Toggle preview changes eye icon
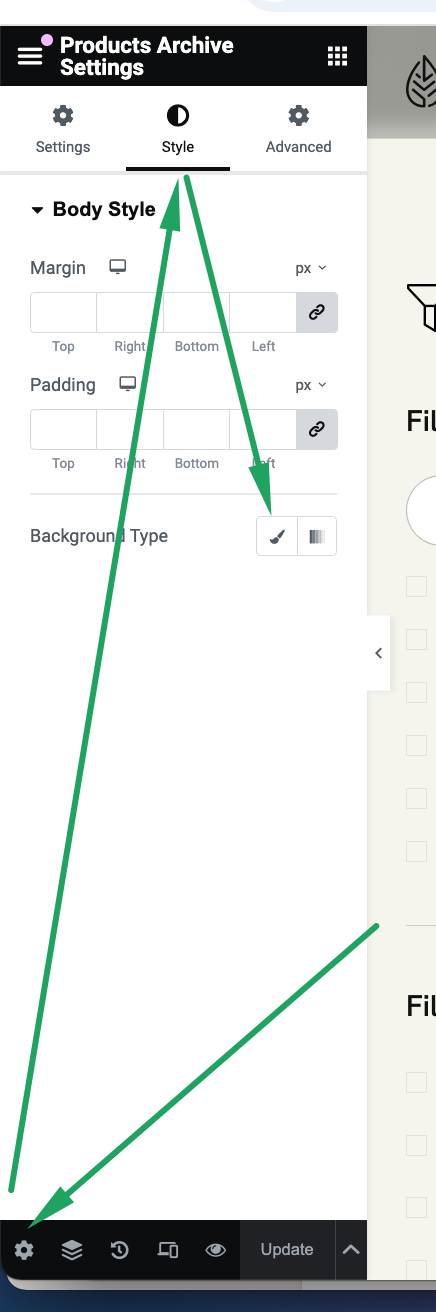 pos(215,1250)
